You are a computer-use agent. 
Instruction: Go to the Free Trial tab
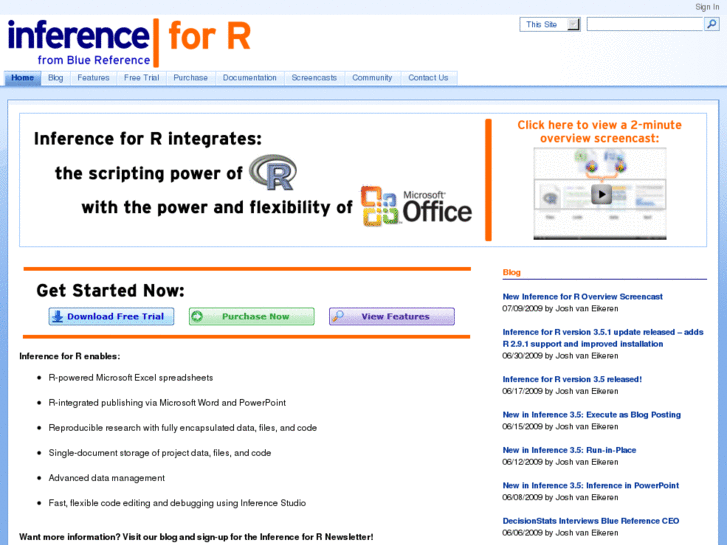coord(141,78)
